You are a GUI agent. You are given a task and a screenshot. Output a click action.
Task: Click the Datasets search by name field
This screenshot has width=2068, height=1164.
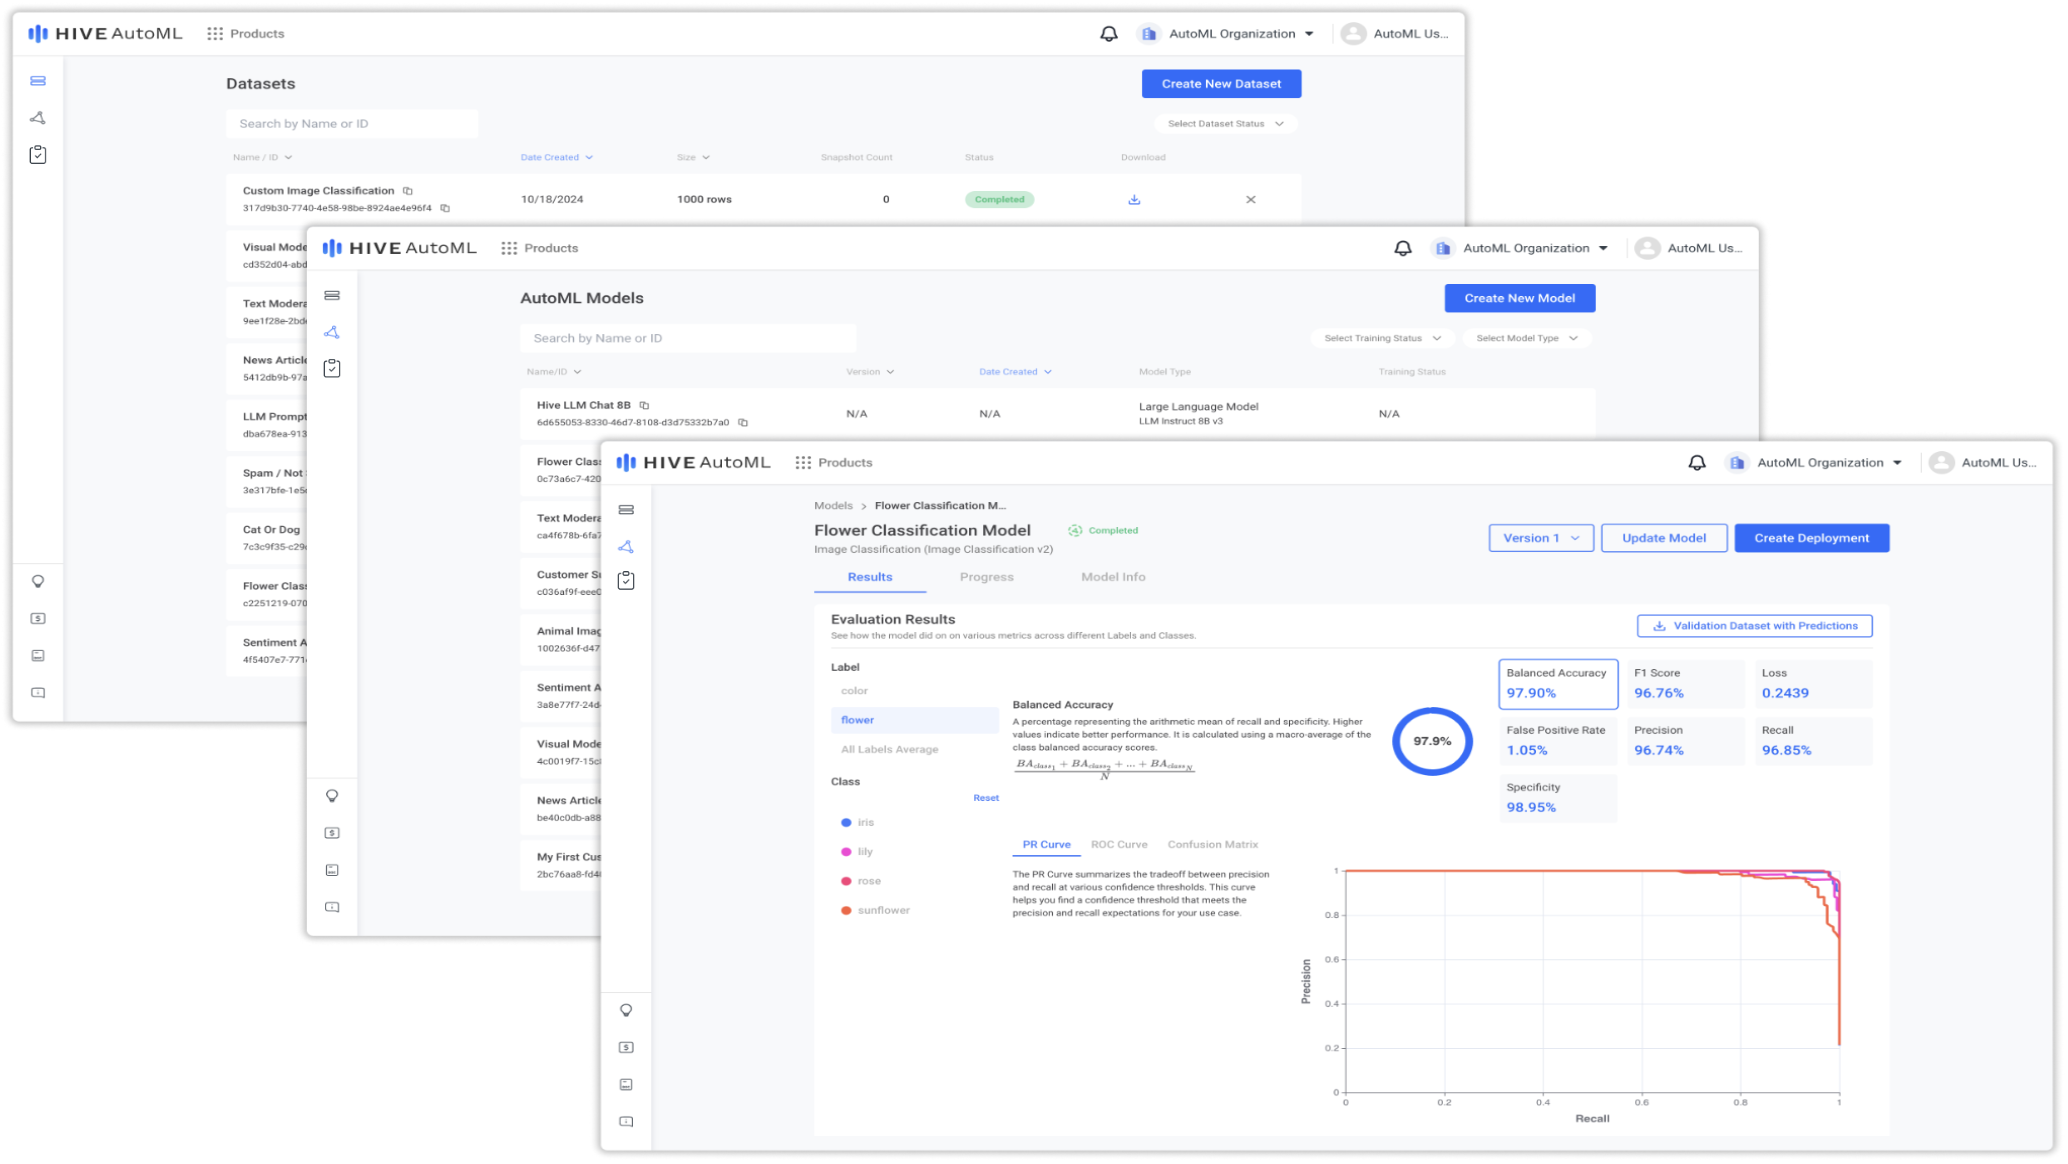[x=352, y=124]
